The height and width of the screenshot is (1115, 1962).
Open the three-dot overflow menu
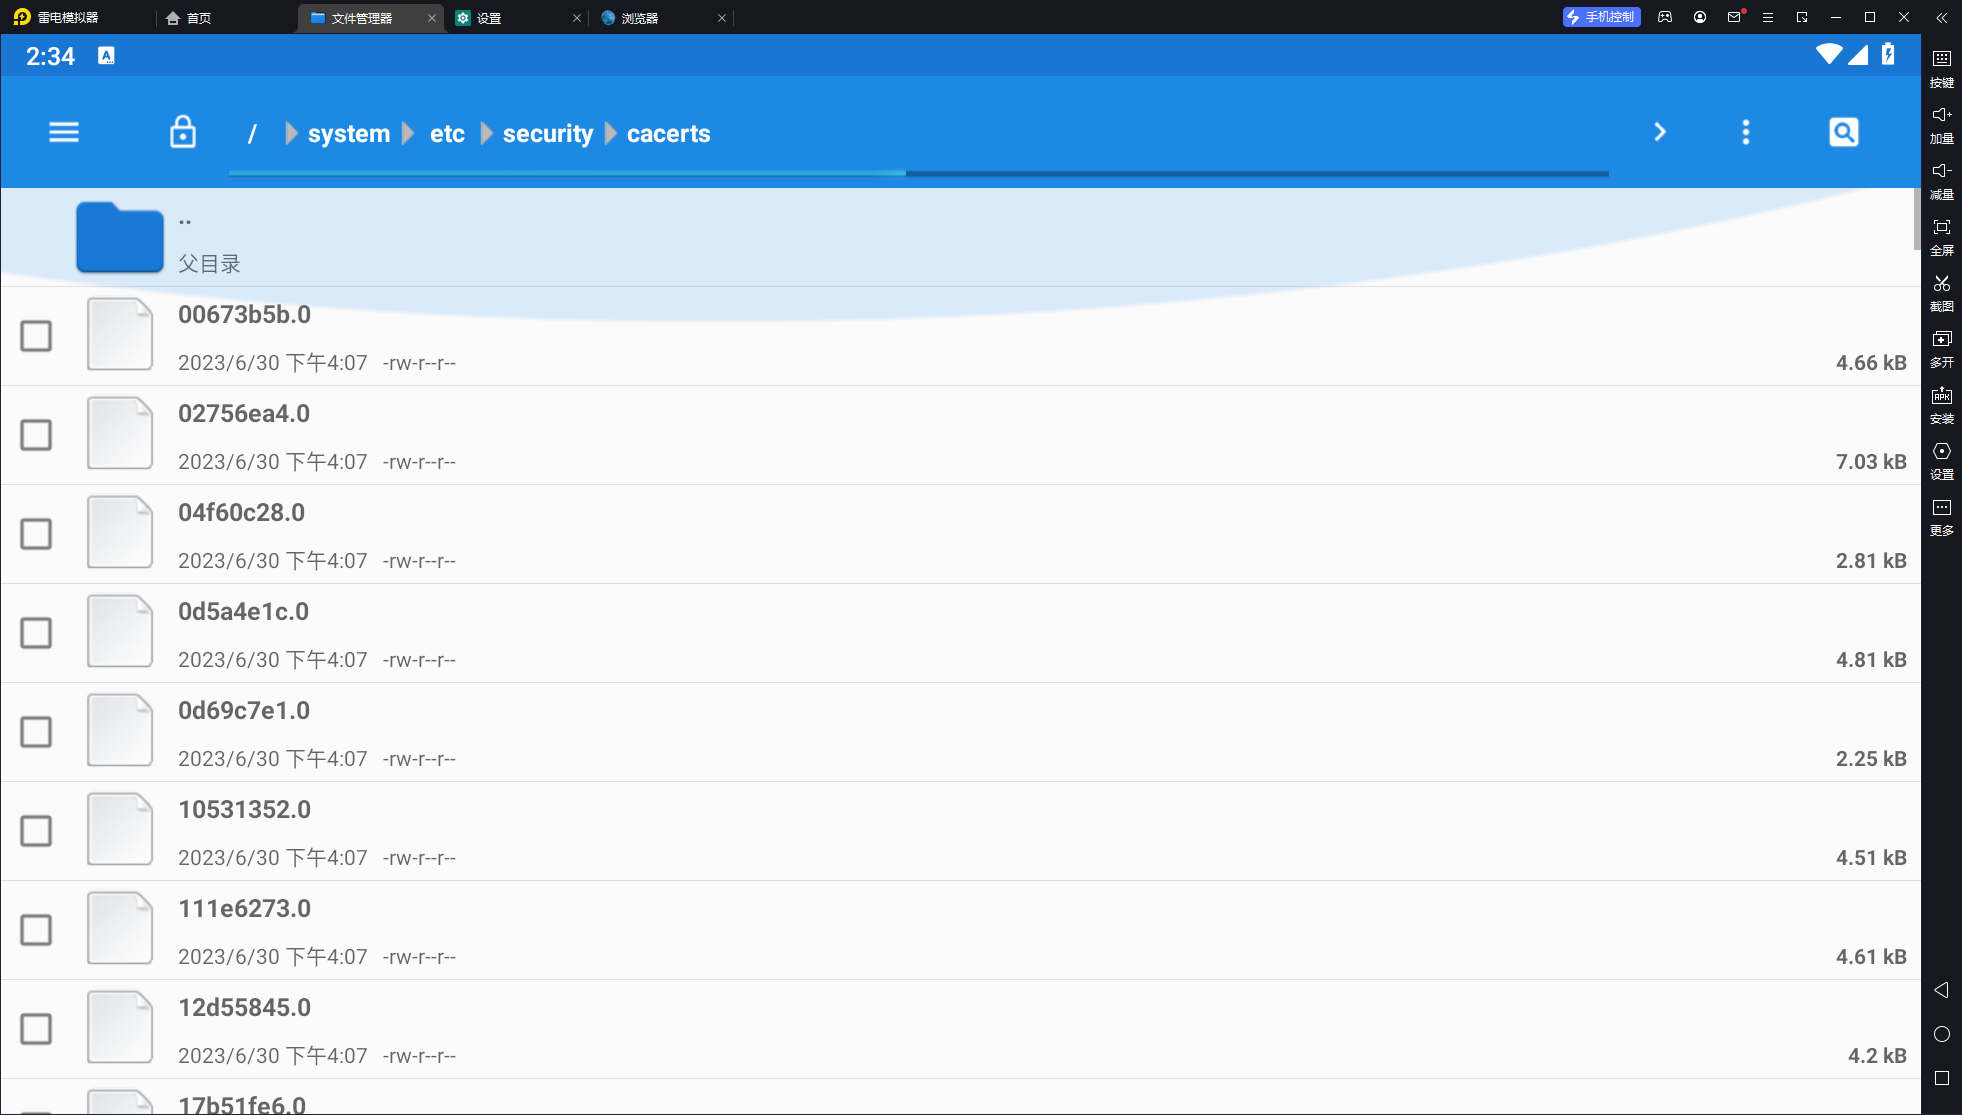[1746, 132]
